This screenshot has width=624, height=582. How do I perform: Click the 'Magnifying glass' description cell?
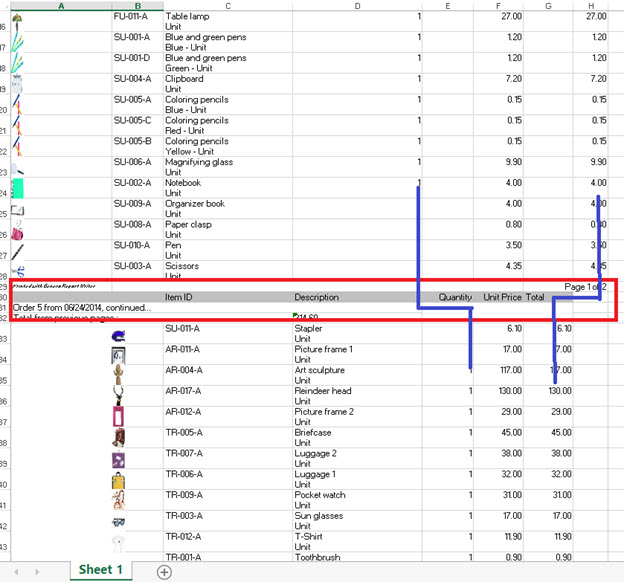click(x=199, y=162)
